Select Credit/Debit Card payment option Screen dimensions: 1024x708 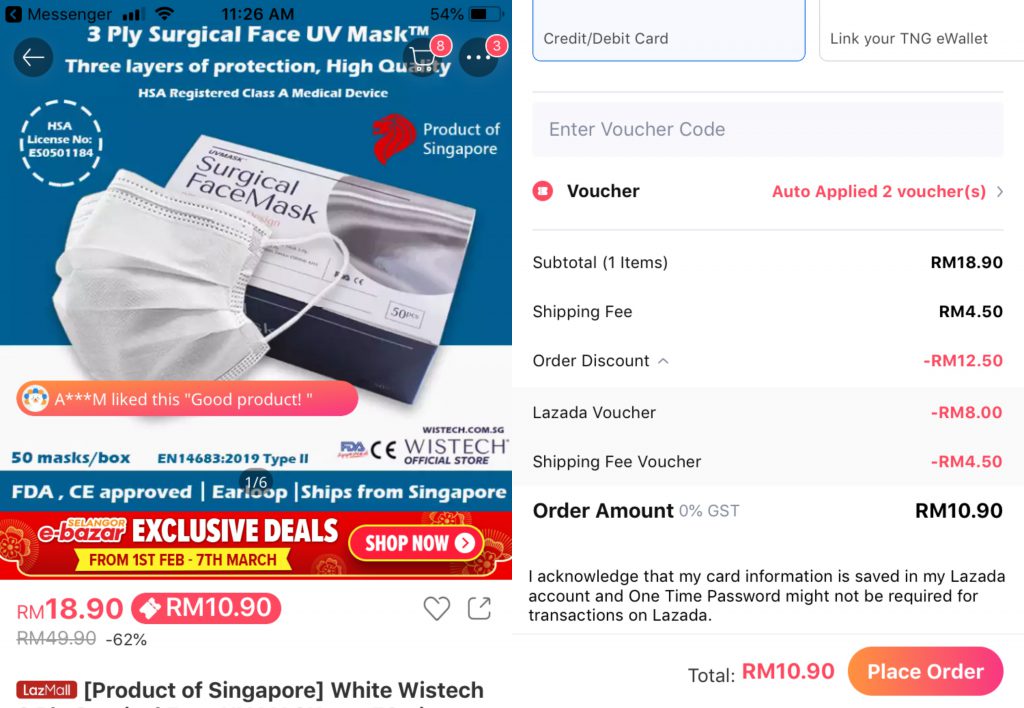click(x=669, y=31)
